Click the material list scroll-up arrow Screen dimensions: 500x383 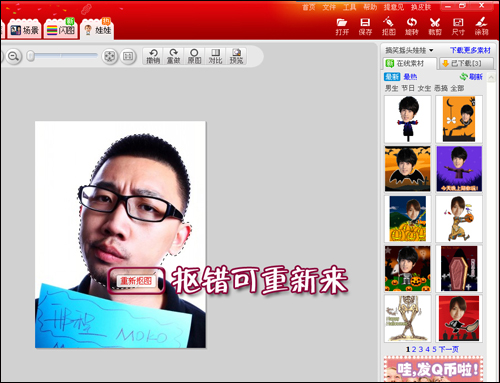pos(491,78)
